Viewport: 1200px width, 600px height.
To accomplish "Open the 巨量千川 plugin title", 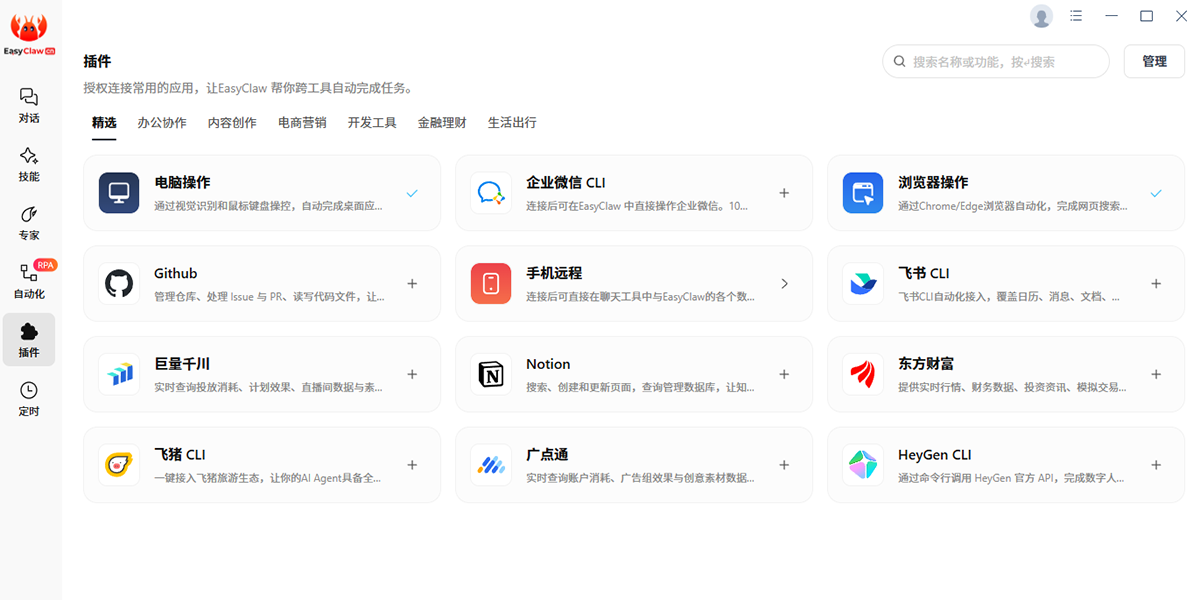I will [182, 364].
